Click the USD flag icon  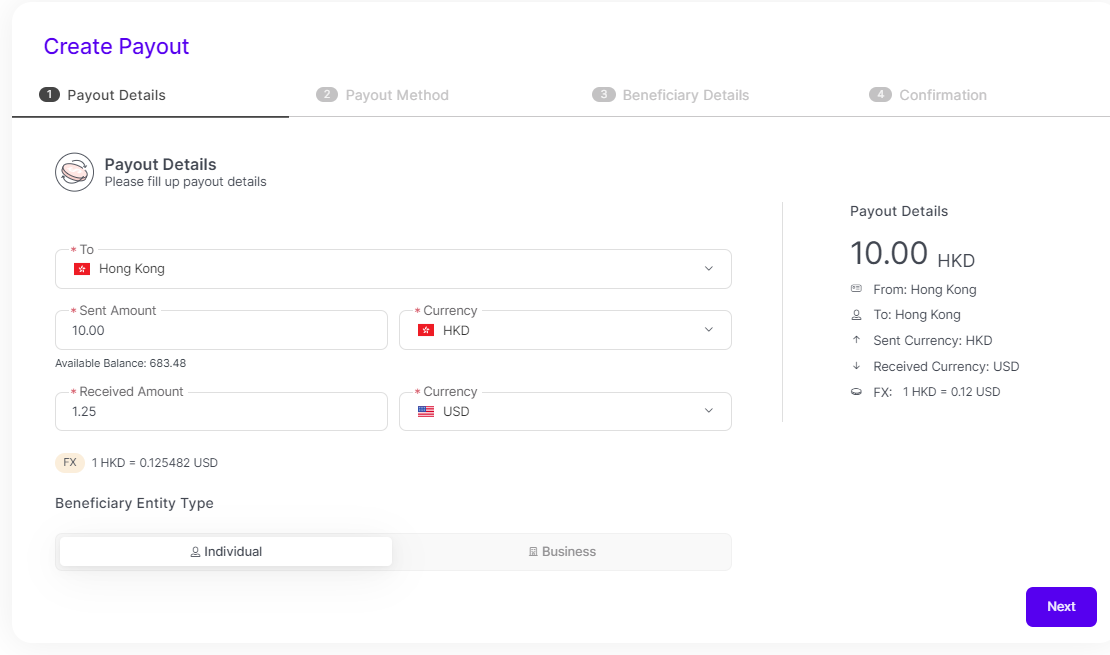[x=426, y=411]
